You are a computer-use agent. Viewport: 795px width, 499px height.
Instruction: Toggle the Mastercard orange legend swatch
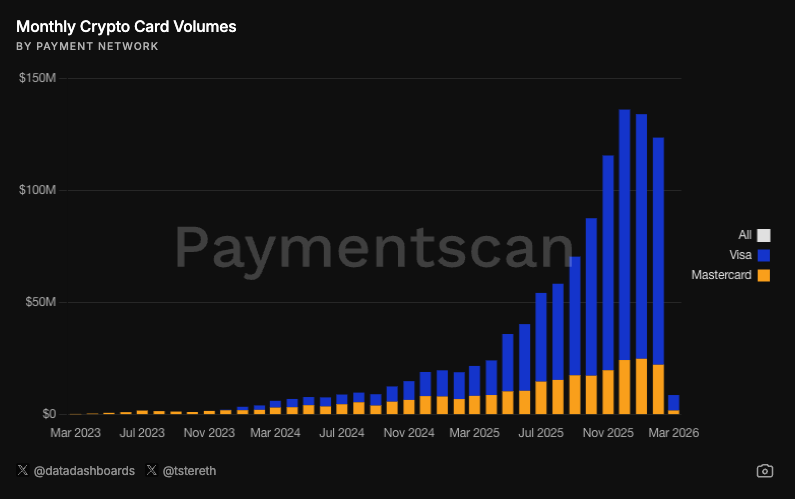click(764, 275)
